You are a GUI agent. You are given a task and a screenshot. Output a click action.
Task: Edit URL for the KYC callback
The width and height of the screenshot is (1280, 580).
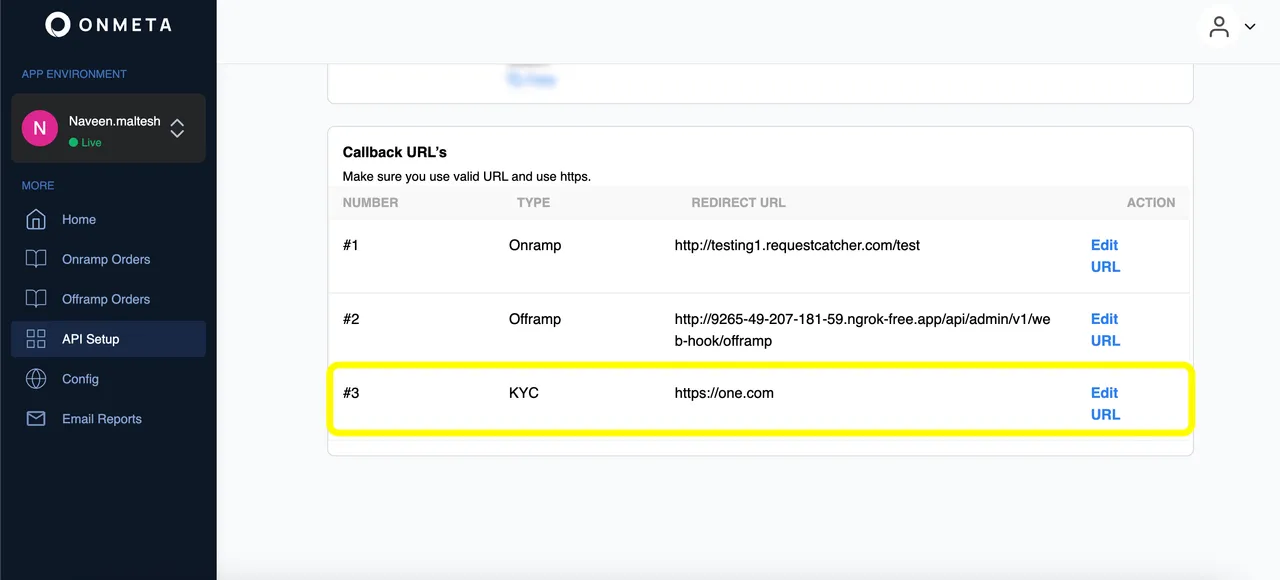(1105, 404)
